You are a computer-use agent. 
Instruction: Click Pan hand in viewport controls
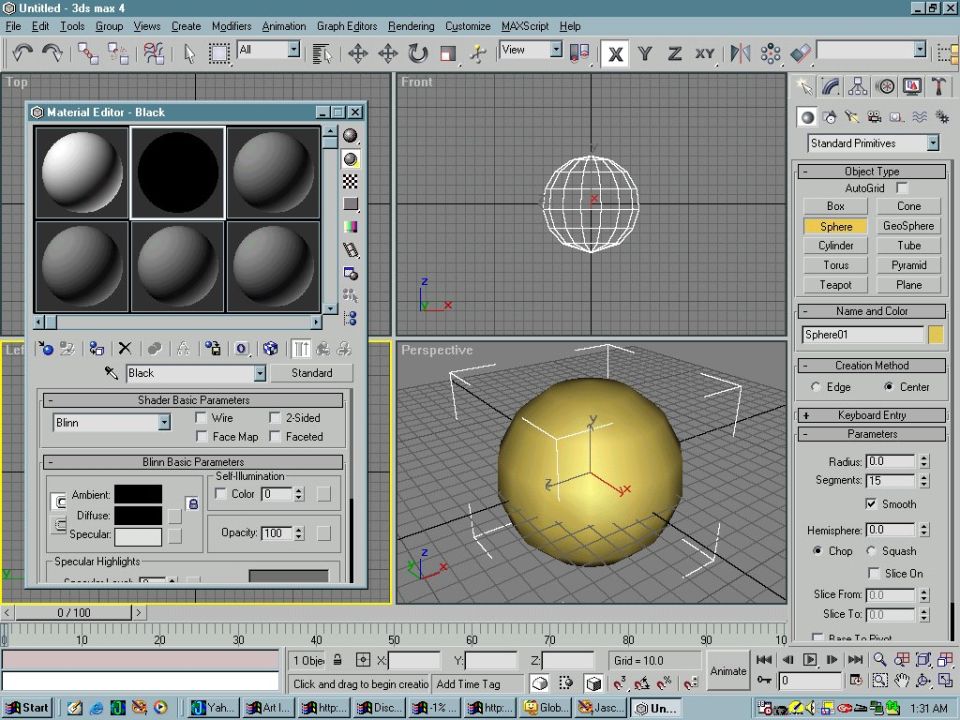coord(902,680)
